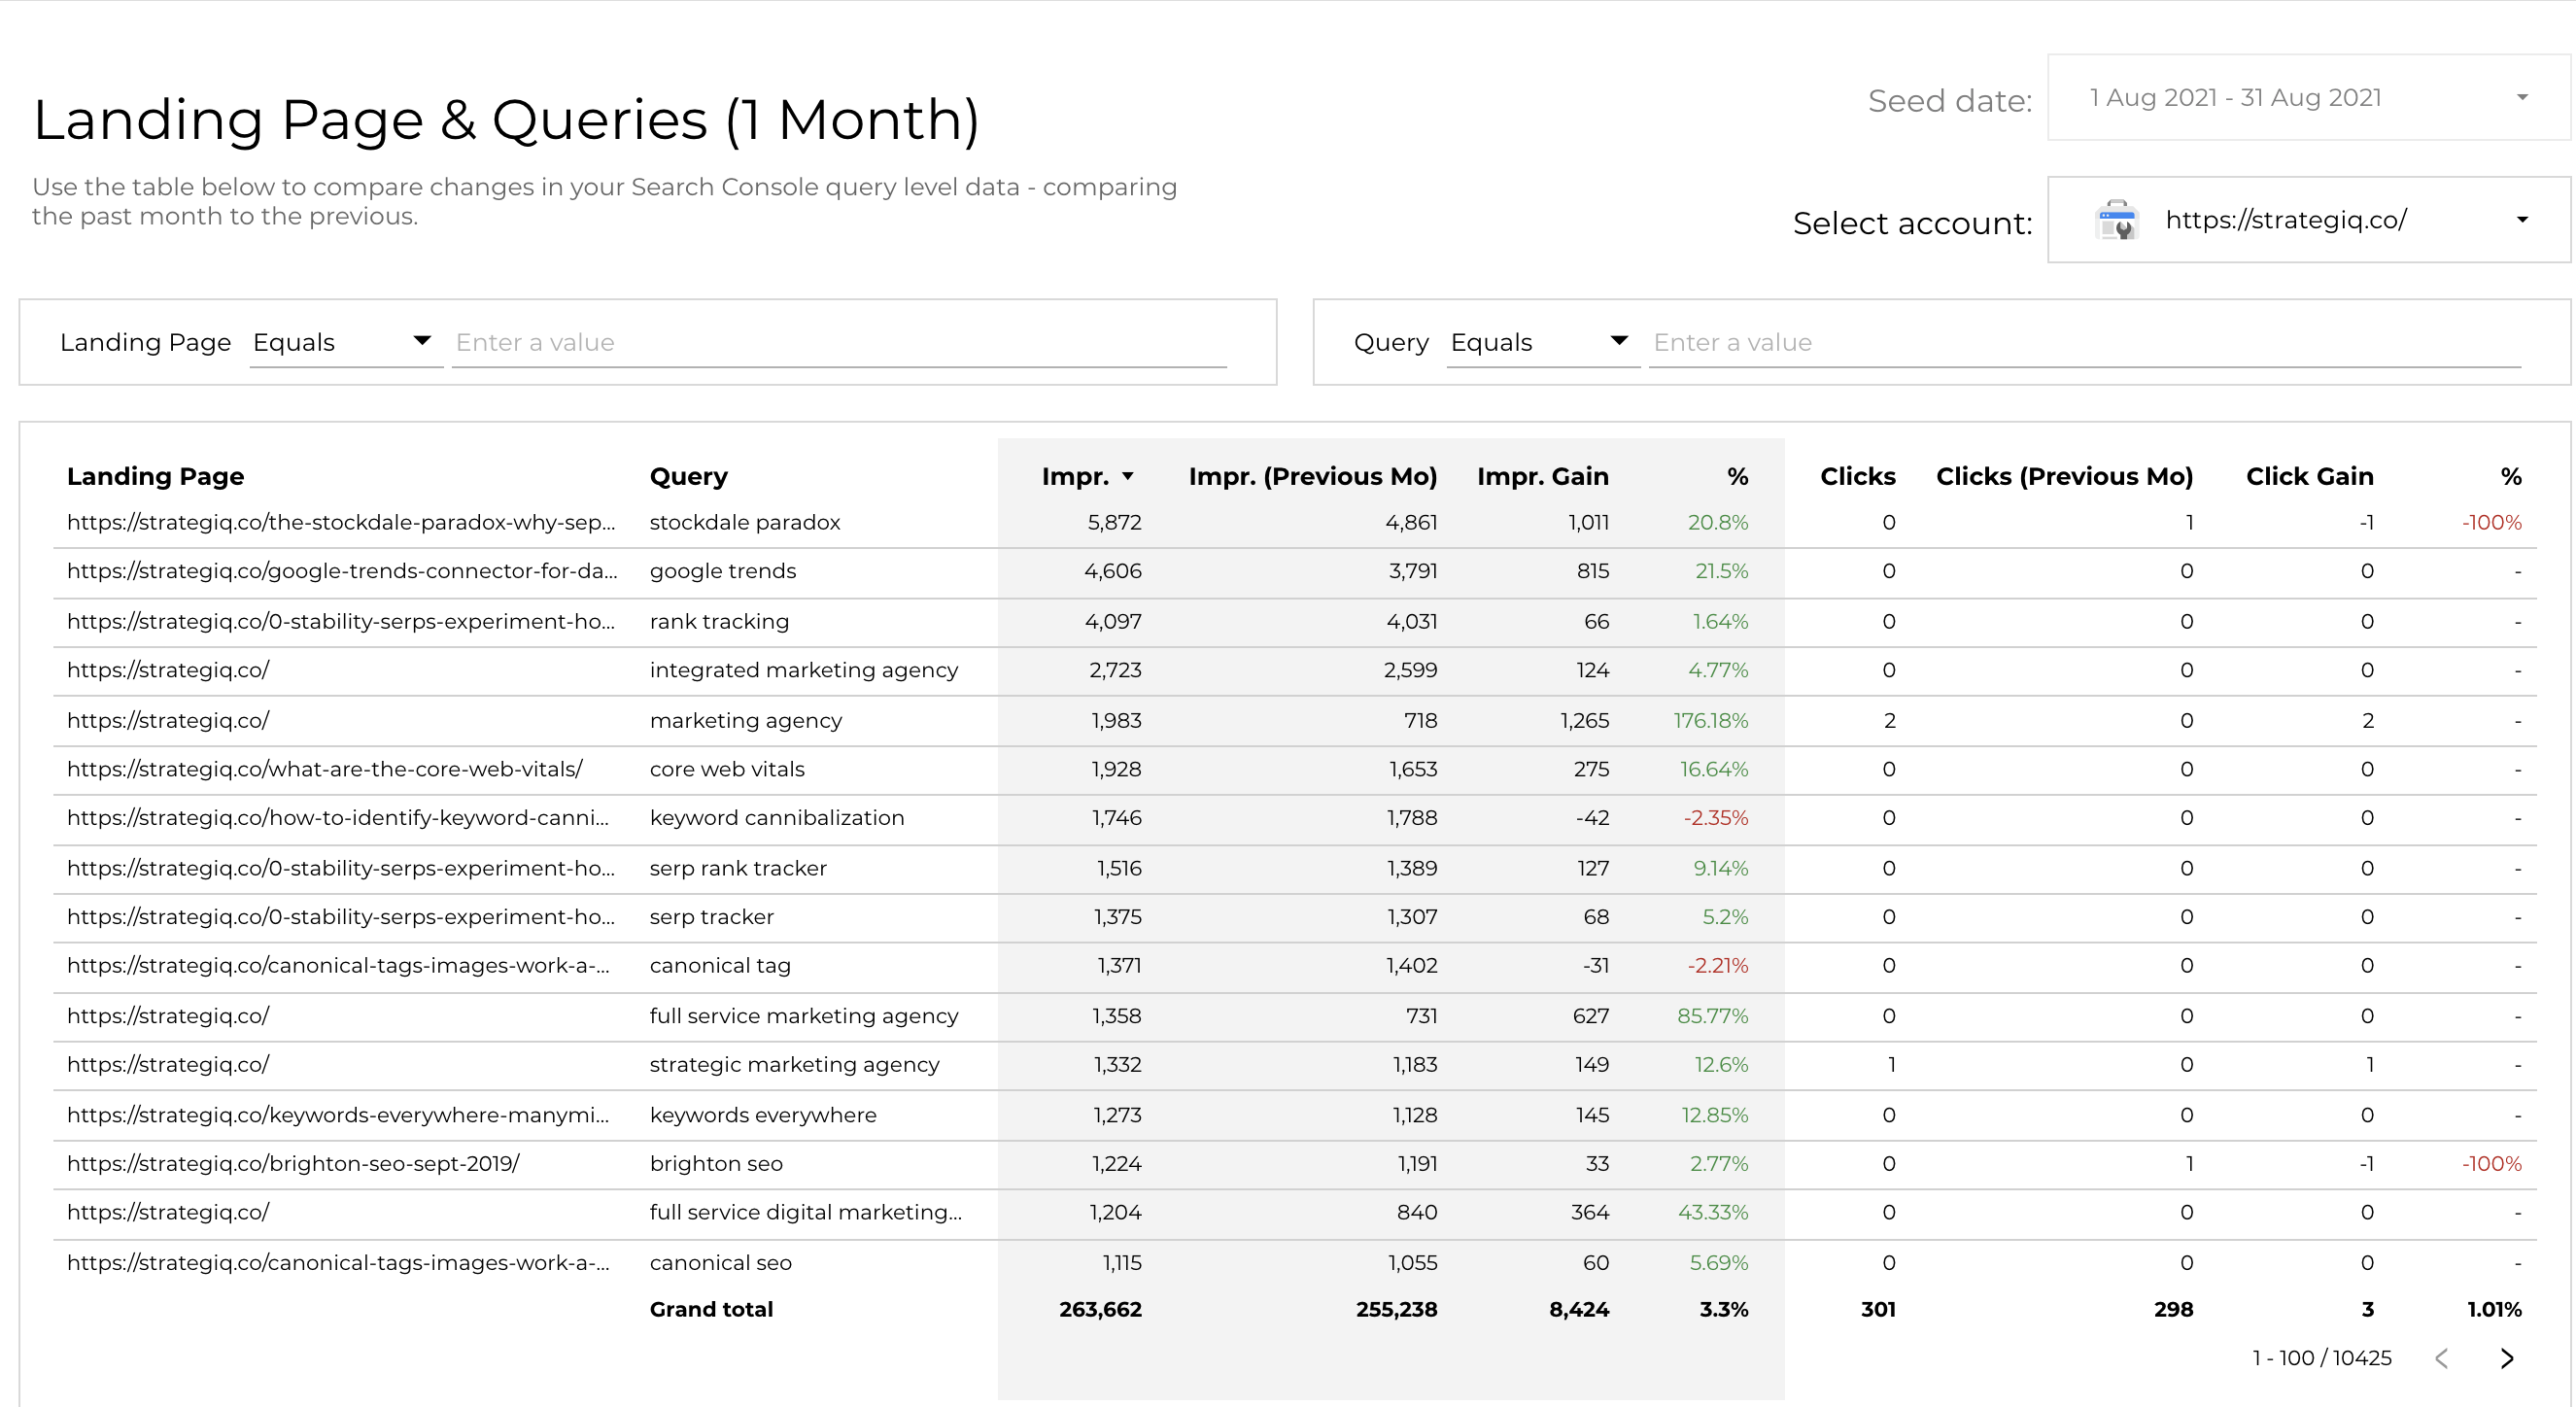Click the Impr. sort descending arrow
2576x1407 pixels.
(x=1128, y=477)
